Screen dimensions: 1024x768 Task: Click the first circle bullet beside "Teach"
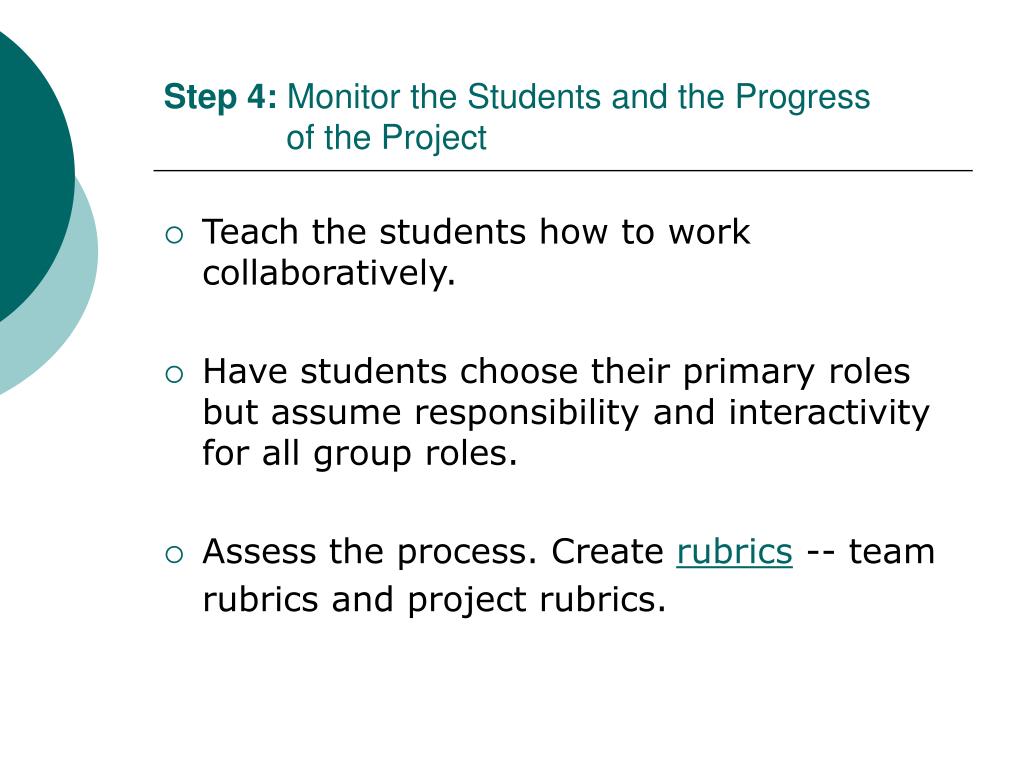[174, 234]
